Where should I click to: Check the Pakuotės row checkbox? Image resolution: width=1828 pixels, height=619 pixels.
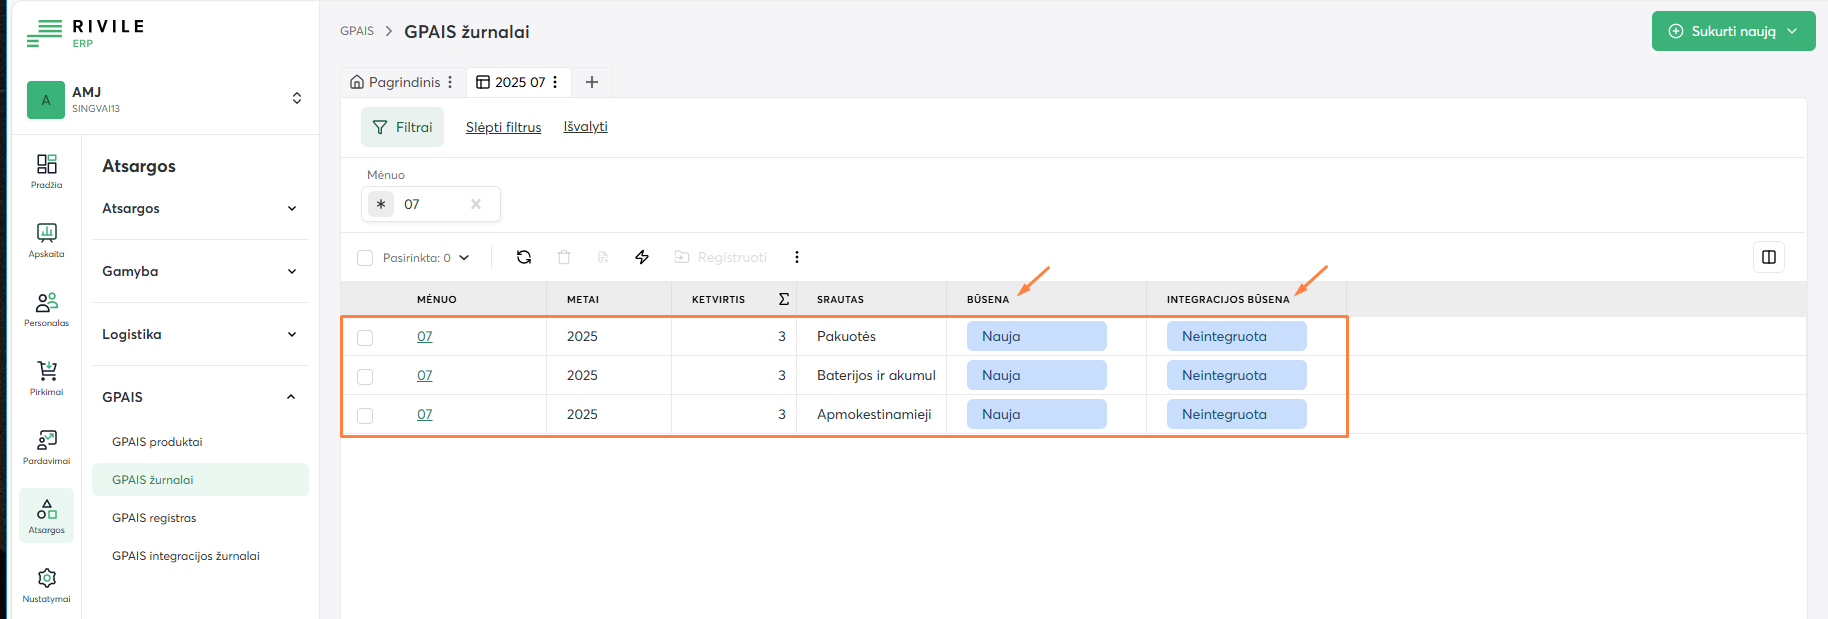pyautogui.click(x=365, y=338)
